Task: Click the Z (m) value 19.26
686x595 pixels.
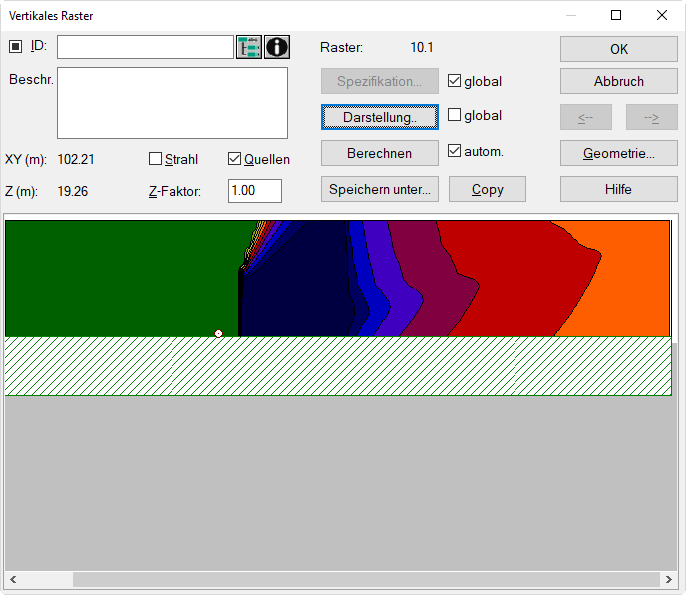Action: [x=73, y=191]
